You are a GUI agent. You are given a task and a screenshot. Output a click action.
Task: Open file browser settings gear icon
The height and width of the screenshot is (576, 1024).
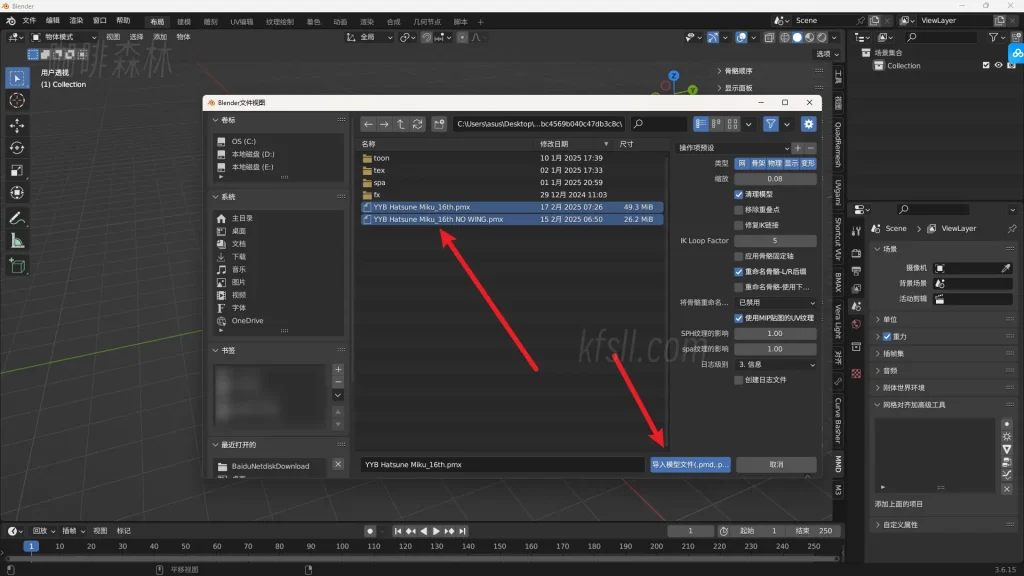(808, 124)
